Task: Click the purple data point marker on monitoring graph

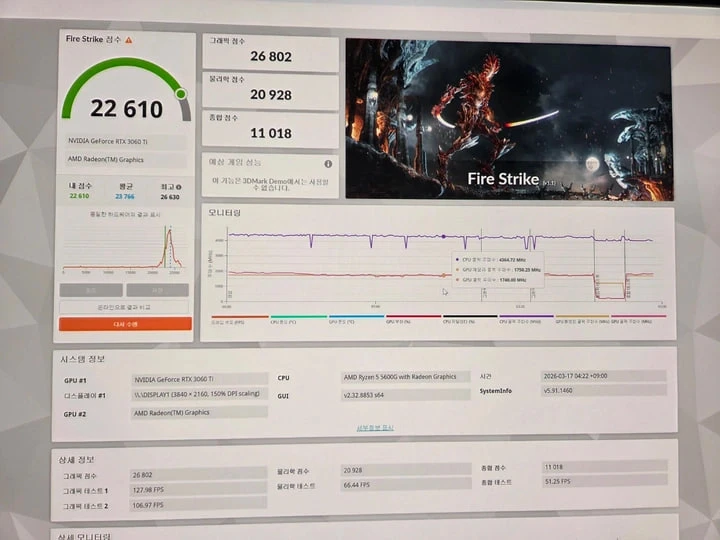Action: coord(444,236)
